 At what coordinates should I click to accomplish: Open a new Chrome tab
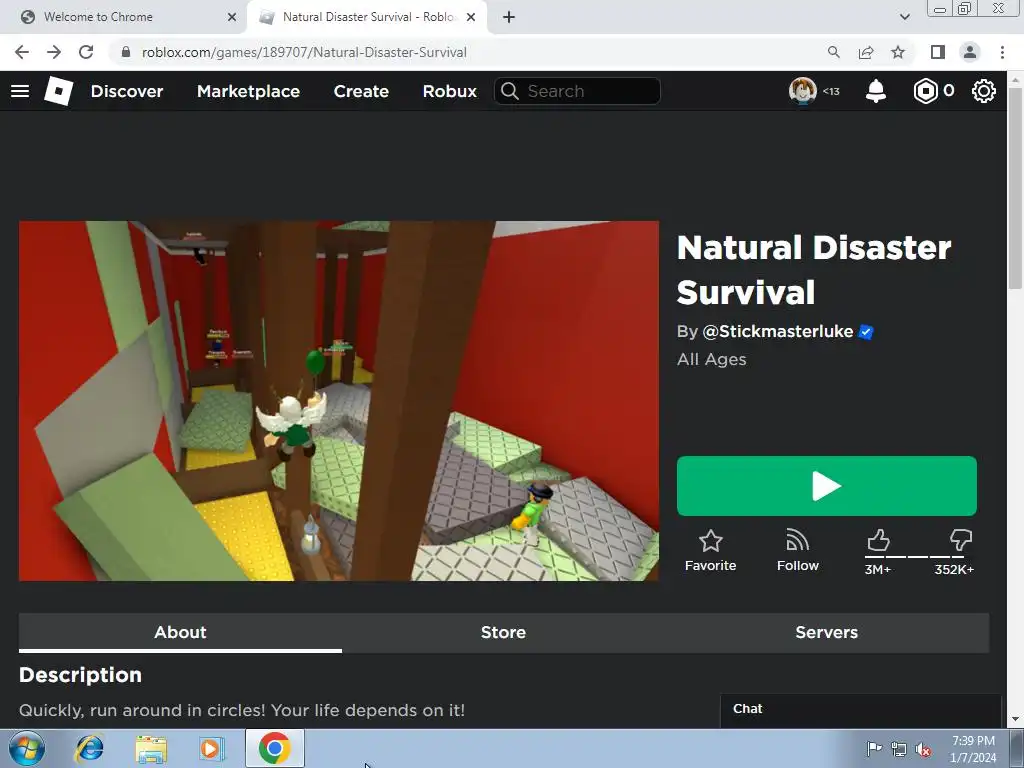pyautogui.click(x=509, y=17)
